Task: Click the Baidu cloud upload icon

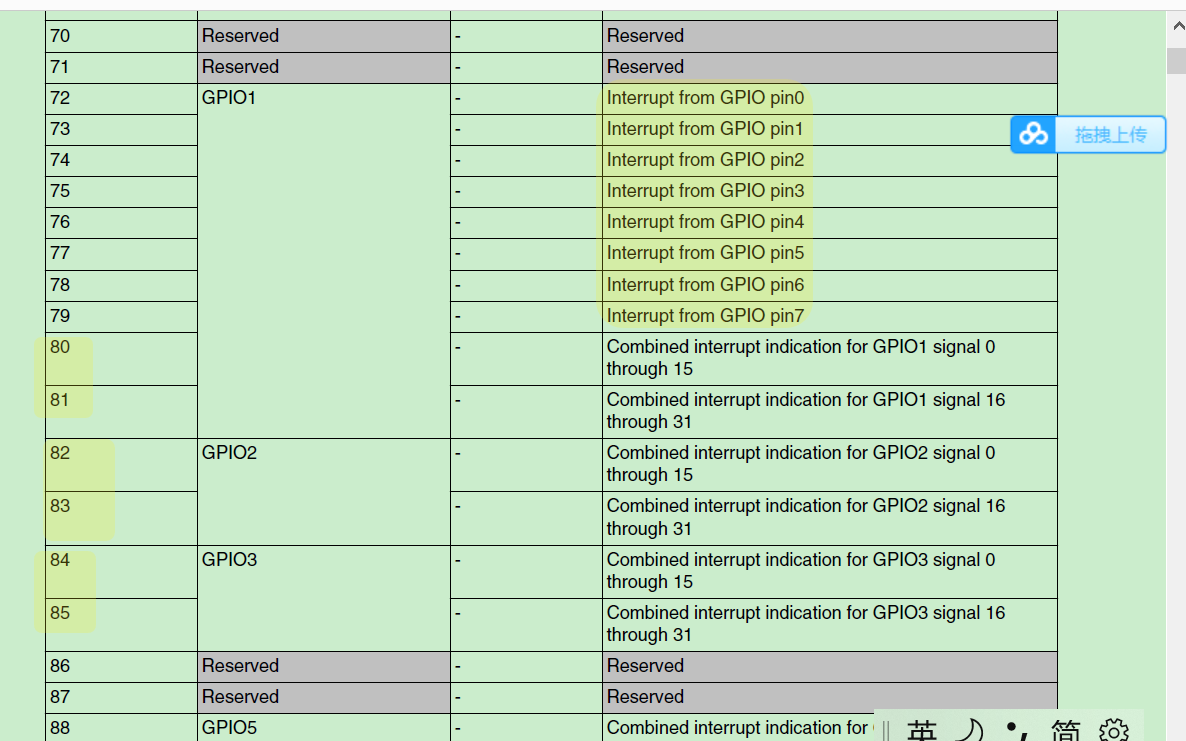Action: coord(1034,134)
